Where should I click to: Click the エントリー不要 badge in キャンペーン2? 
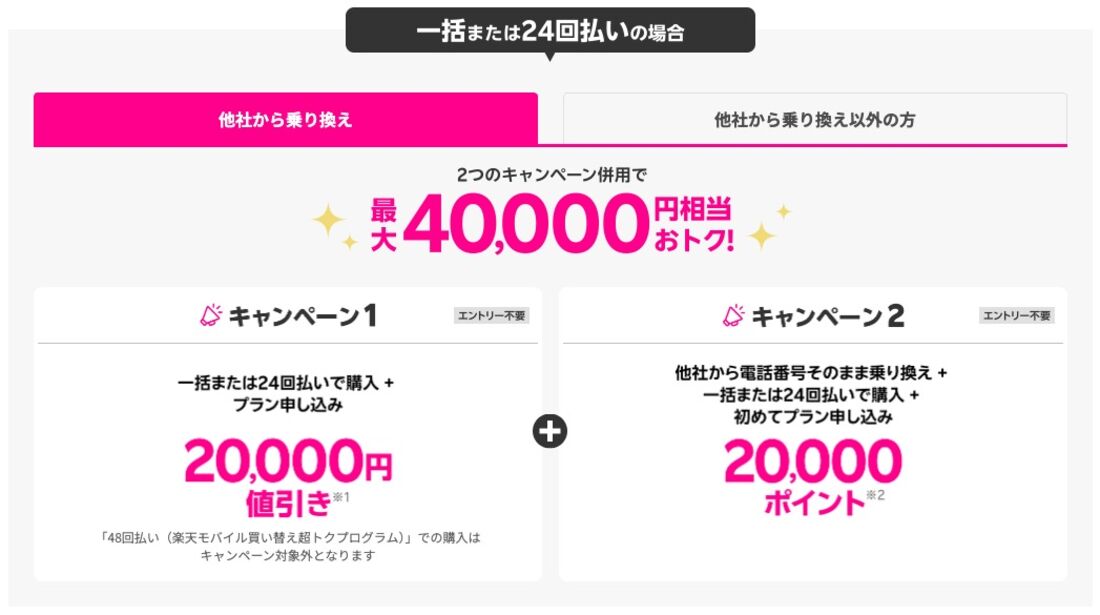[1015, 316]
